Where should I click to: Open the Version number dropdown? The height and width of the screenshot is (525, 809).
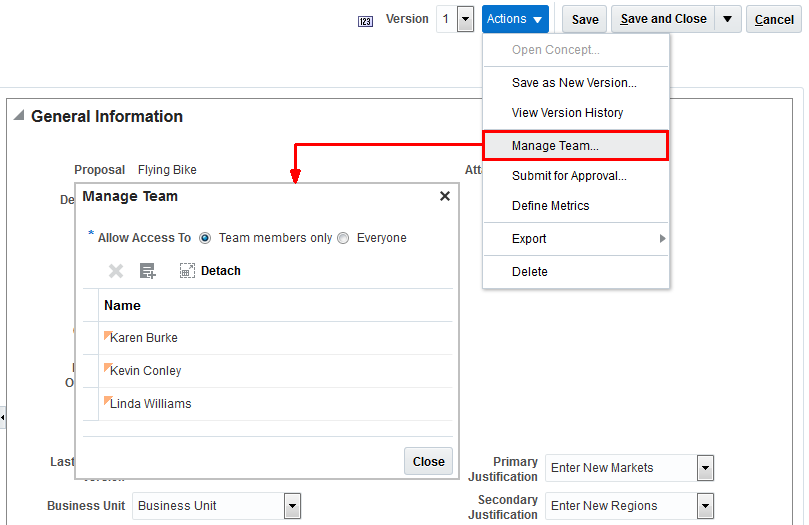click(x=465, y=19)
